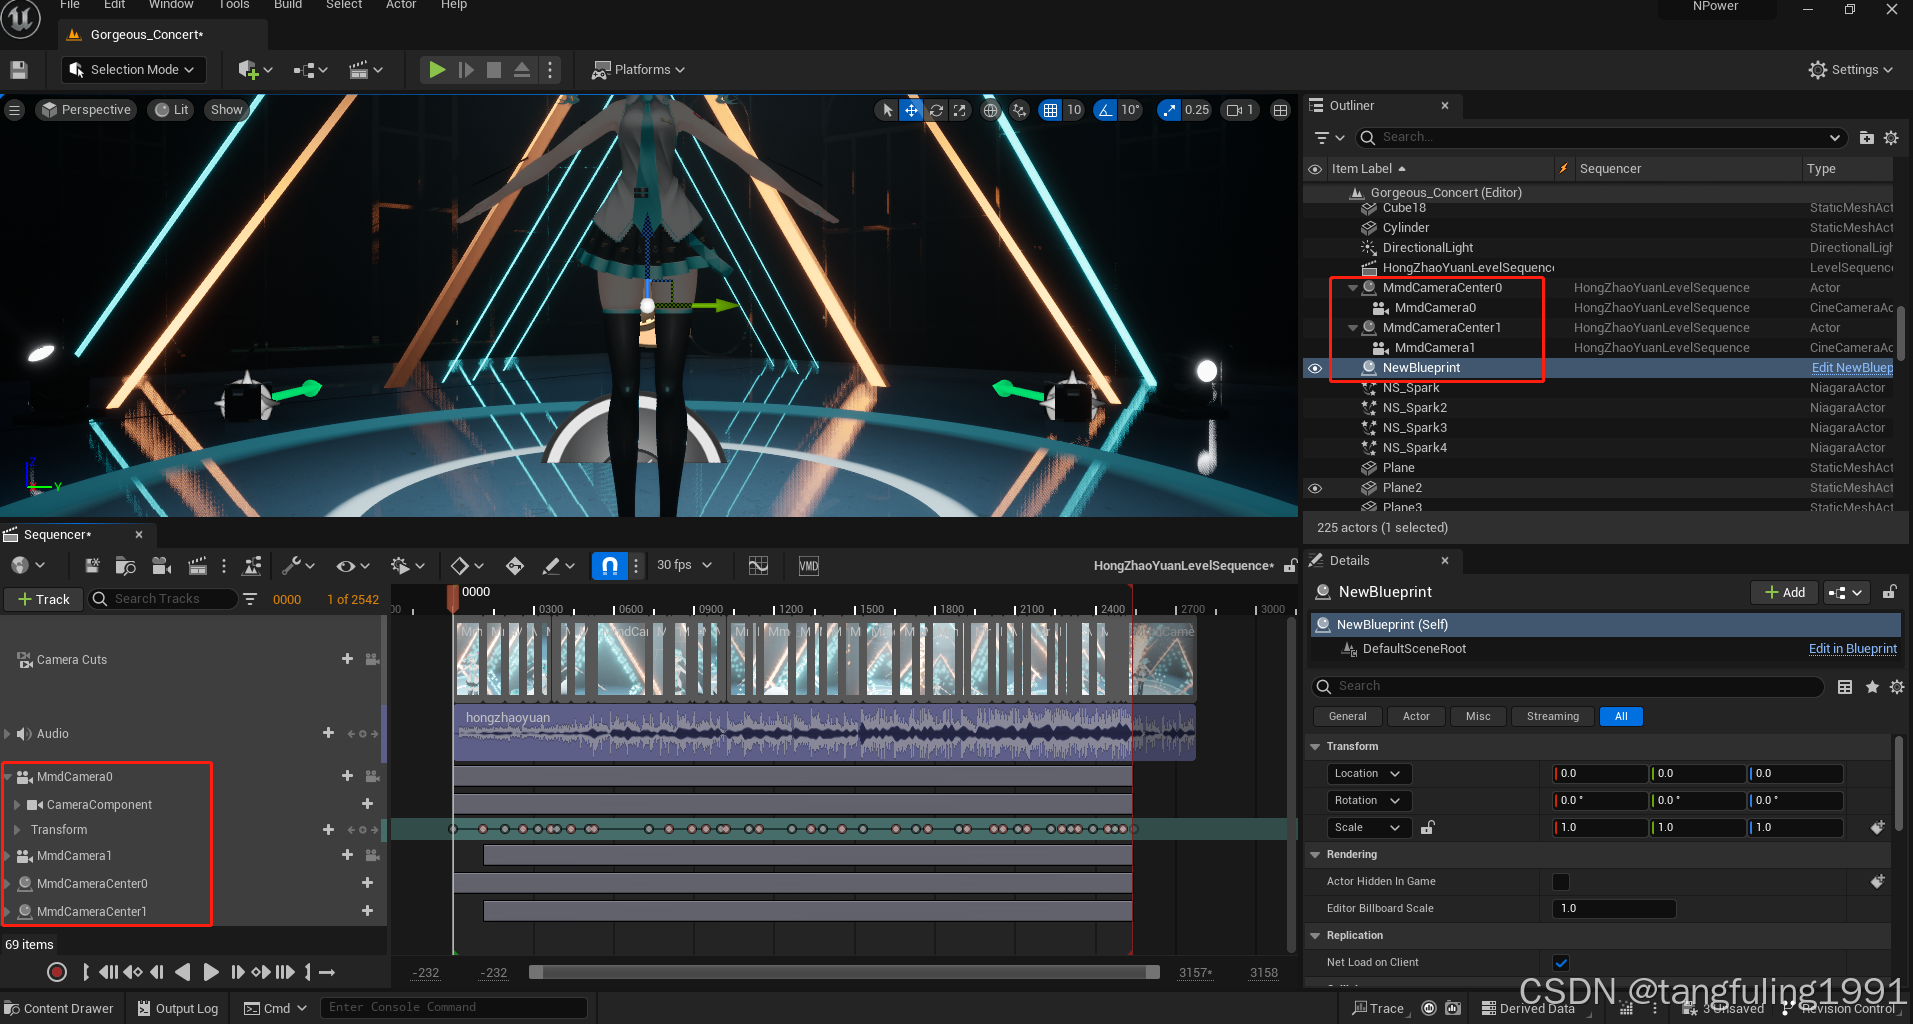
Task: Select the scale gizmo tool in viewport
Action: (960, 110)
